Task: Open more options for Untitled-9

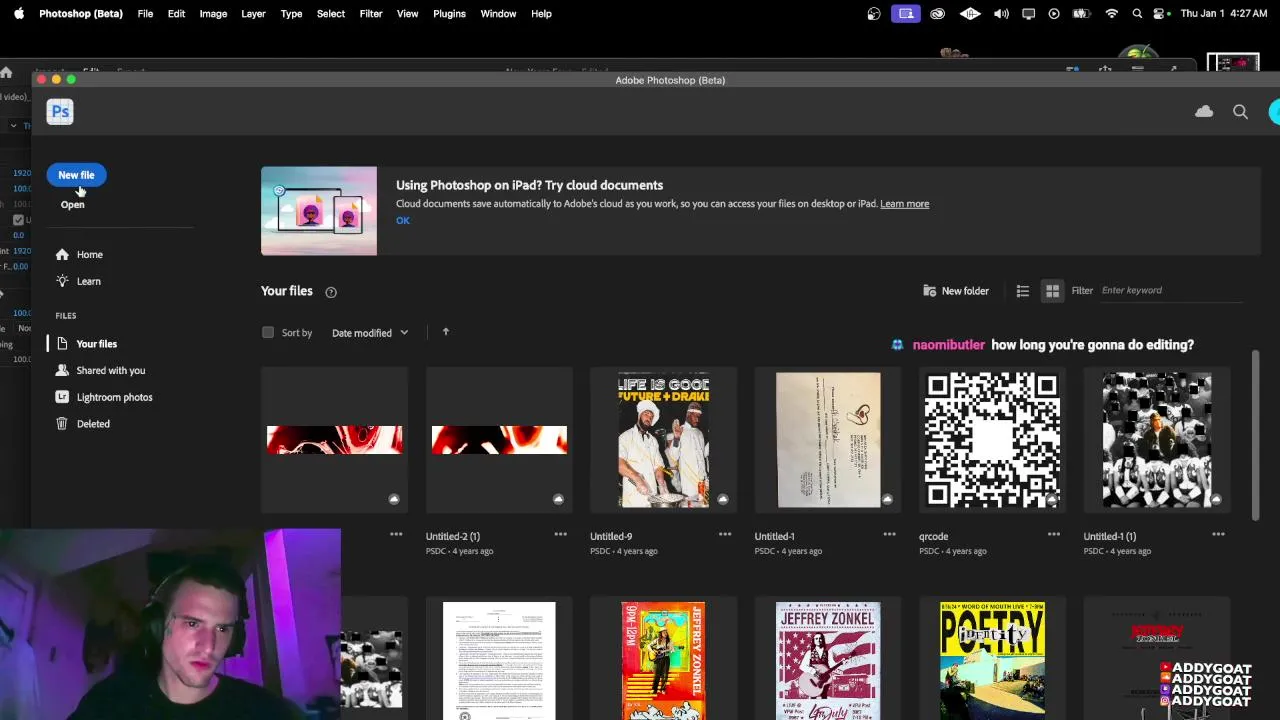Action: [725, 535]
